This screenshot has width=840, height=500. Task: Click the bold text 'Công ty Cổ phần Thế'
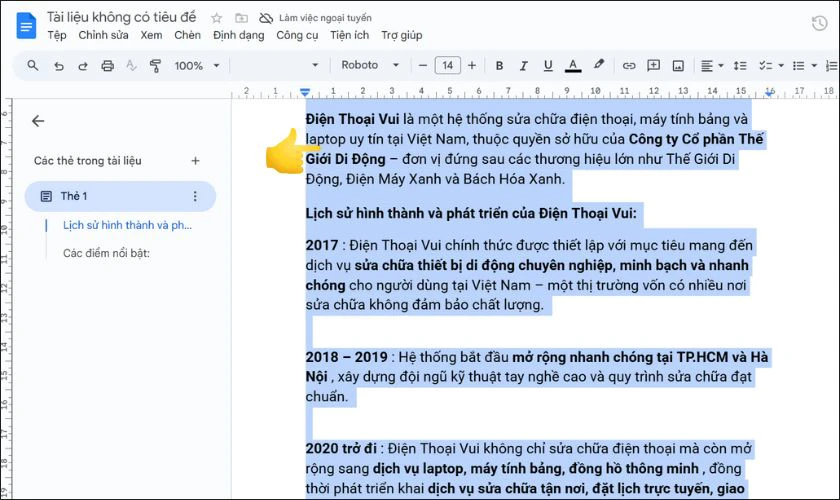pos(696,139)
